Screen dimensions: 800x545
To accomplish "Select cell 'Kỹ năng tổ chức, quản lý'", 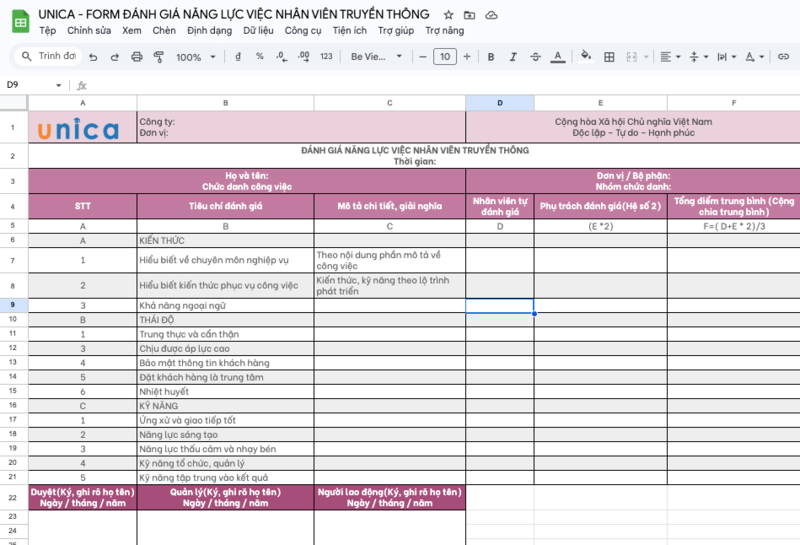I will click(226, 463).
